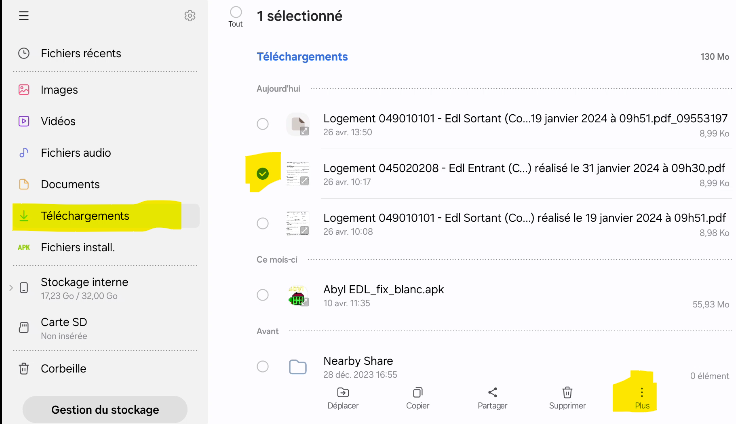Viewport: 736px width, 424px height.
Task: Go to Images category
Action: 59,90
